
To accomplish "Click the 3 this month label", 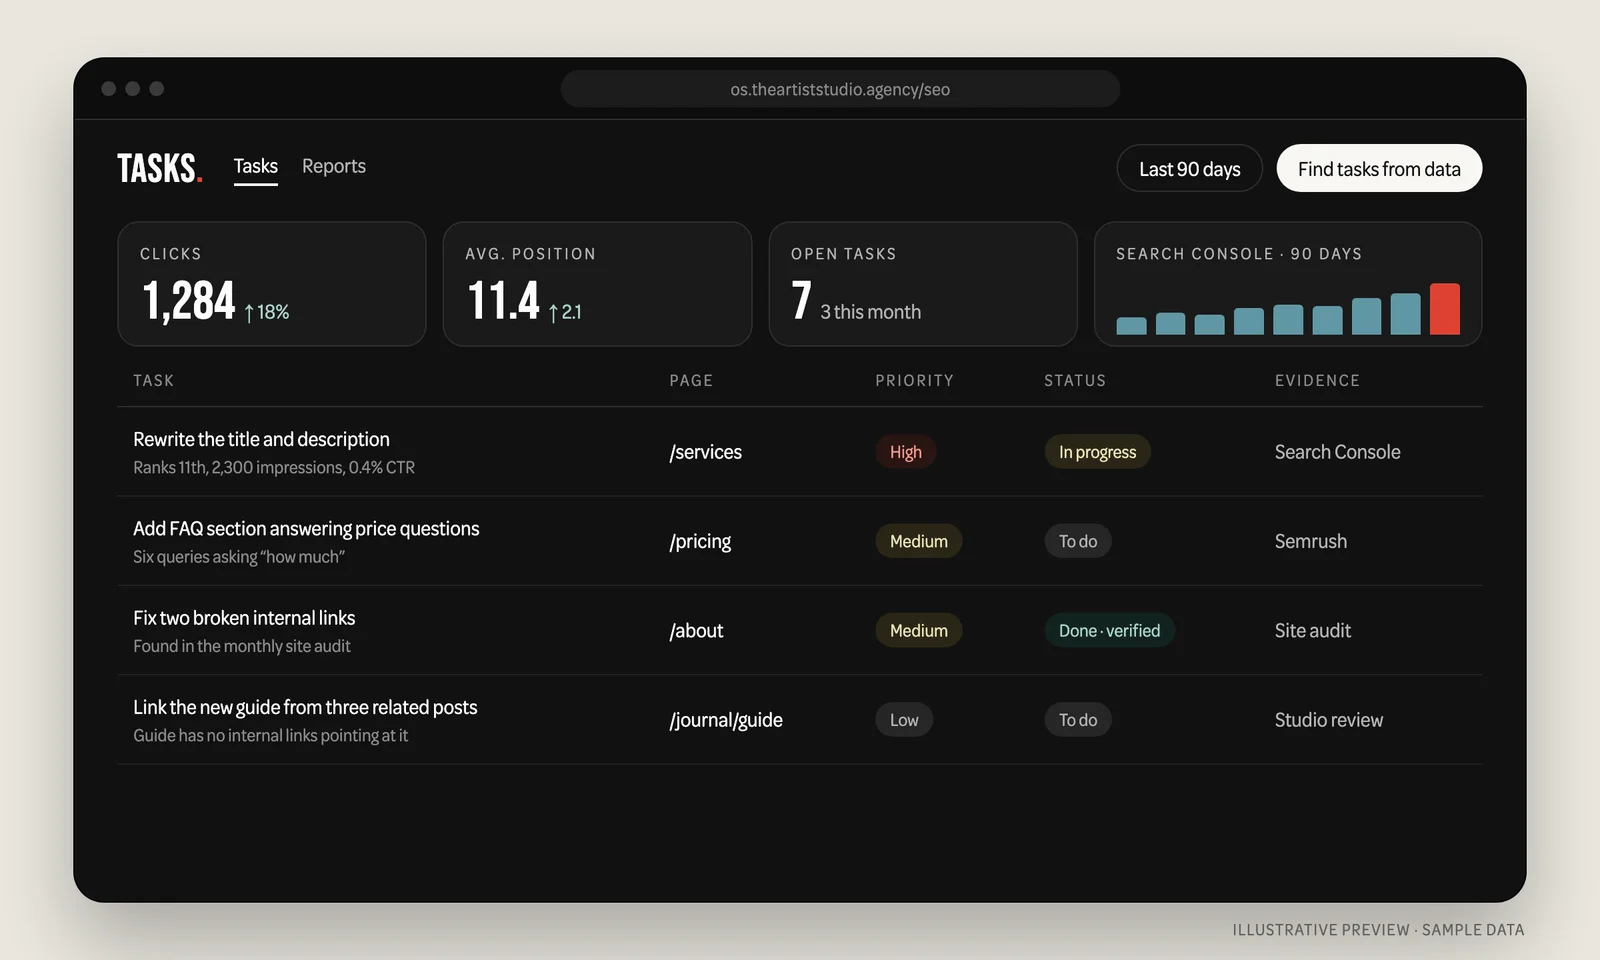I will point(871,312).
